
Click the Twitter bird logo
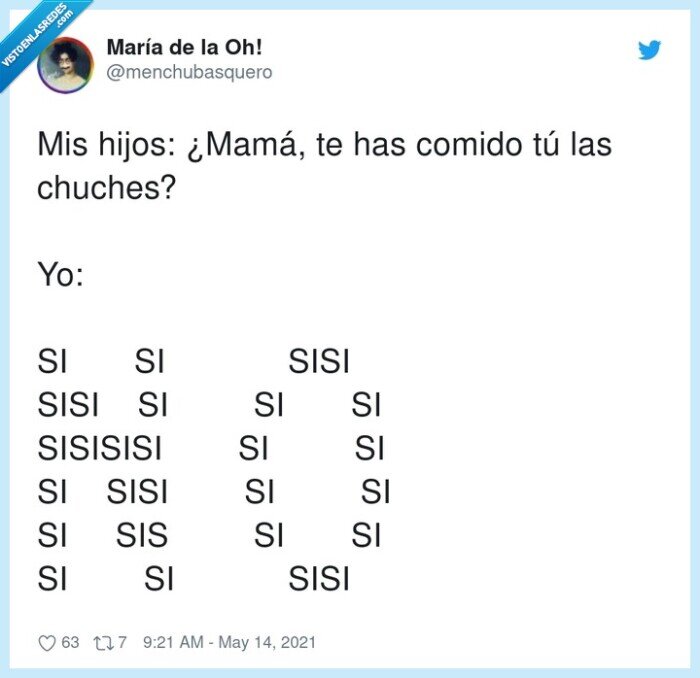(650, 50)
